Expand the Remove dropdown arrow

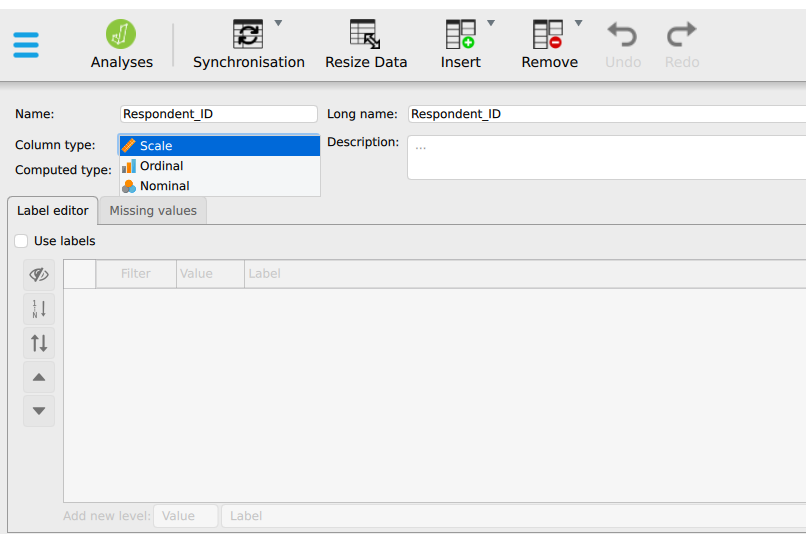click(x=578, y=23)
